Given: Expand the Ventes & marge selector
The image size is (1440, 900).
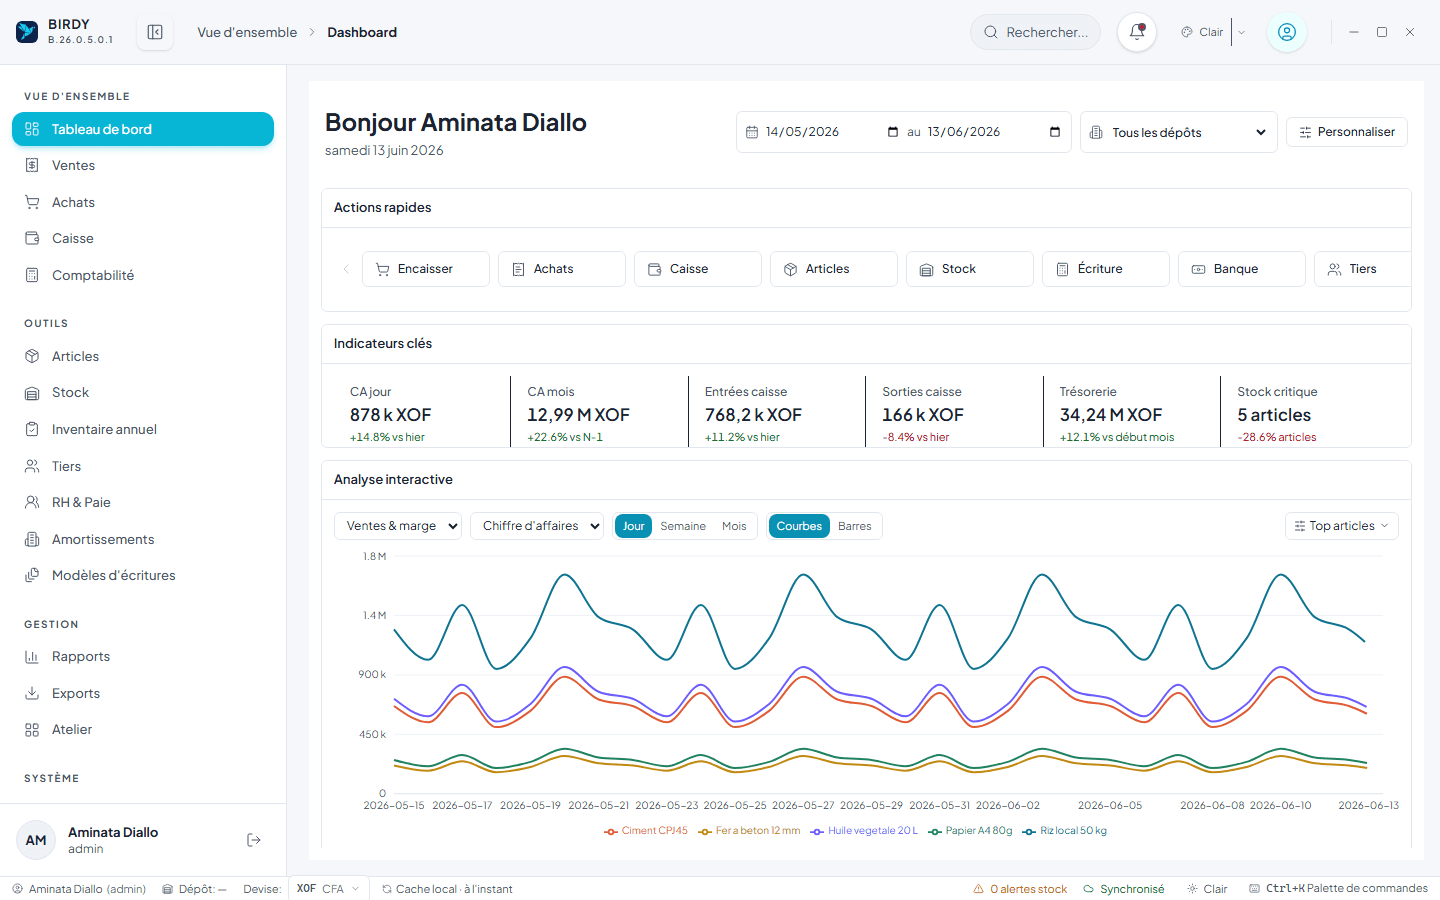Looking at the screenshot, I should [x=398, y=526].
